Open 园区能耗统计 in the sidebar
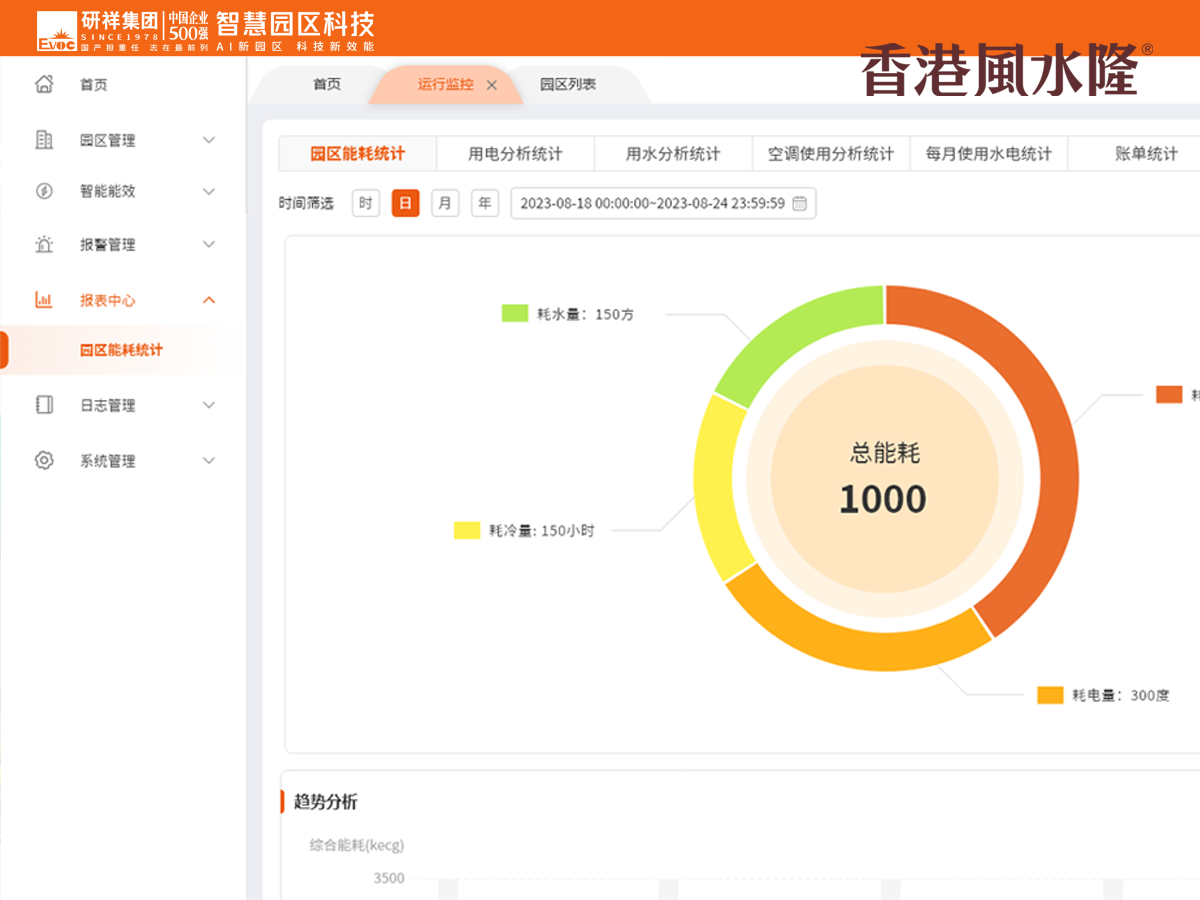Viewport: 1200px width, 900px height. 121,350
